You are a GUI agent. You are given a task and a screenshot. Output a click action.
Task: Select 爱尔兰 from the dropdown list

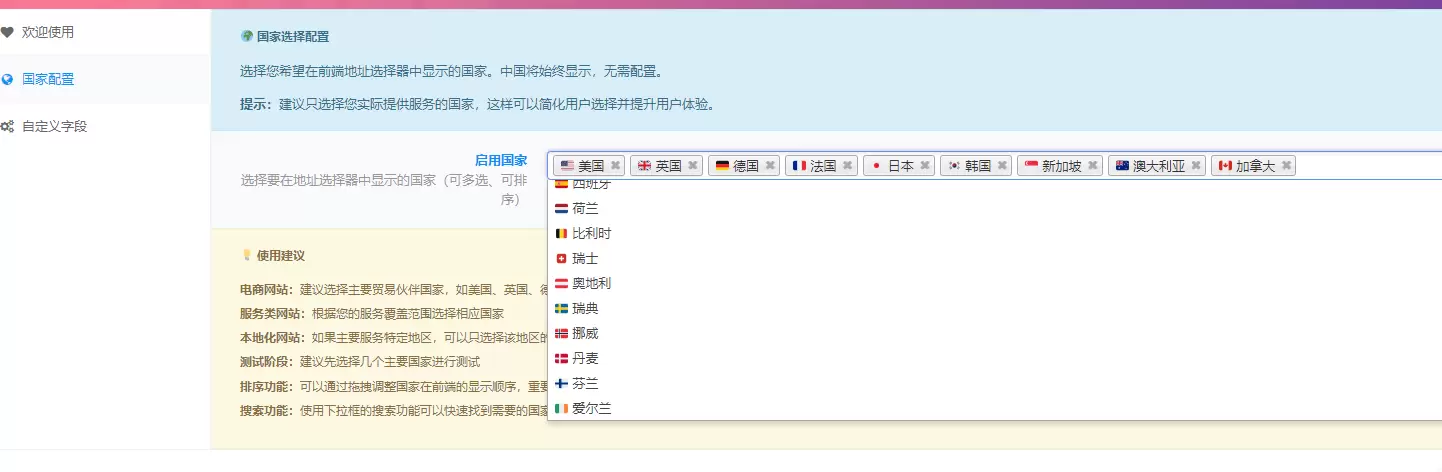995,408
